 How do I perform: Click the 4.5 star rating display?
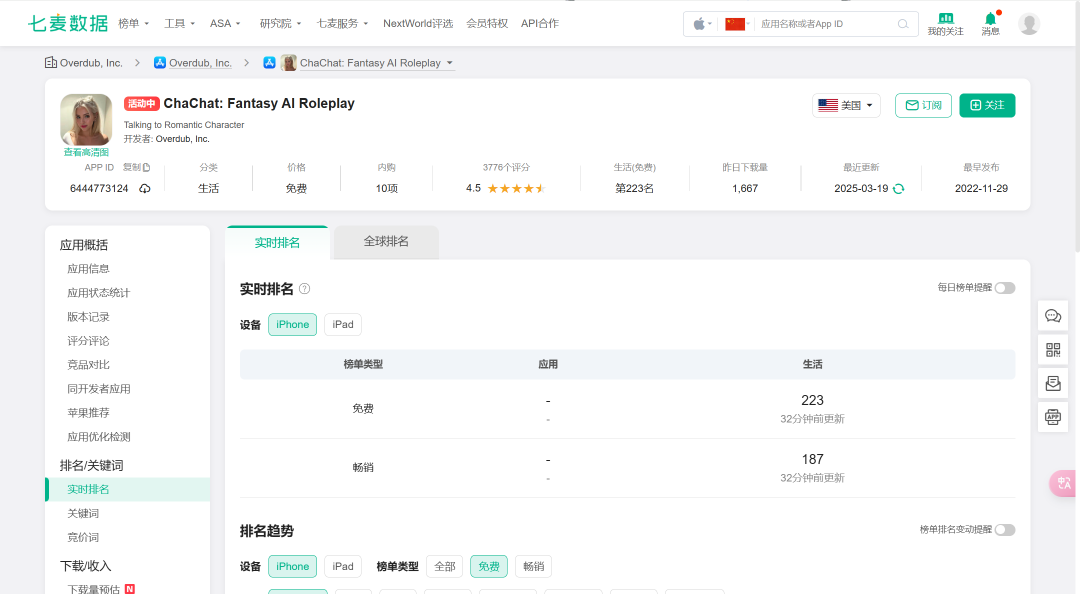pyautogui.click(x=505, y=188)
